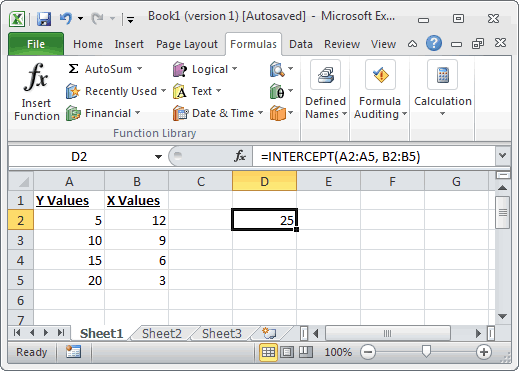The height and width of the screenshot is (371, 519).
Task: Click the zoom in plus button
Action: [484, 352]
